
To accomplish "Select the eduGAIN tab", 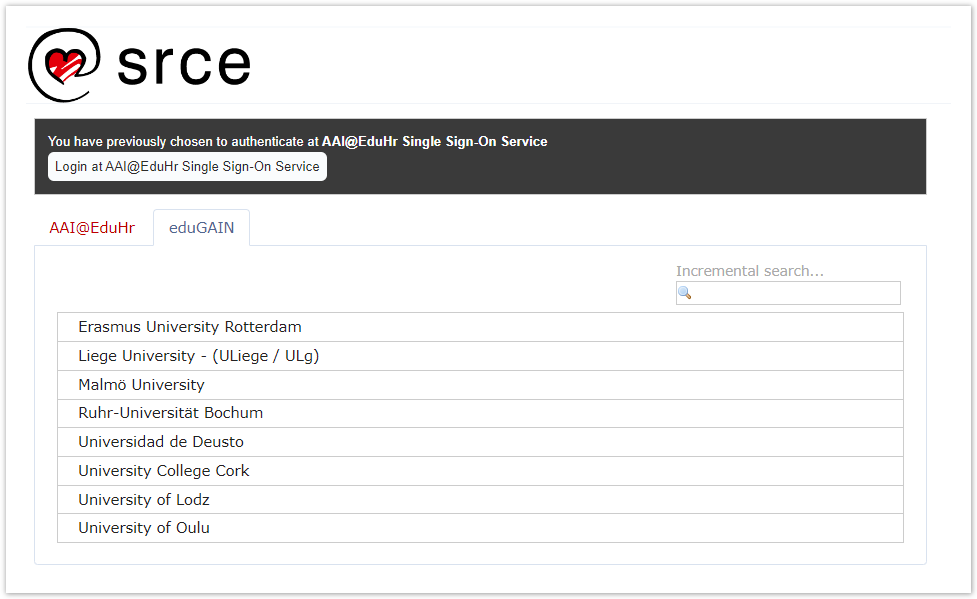I will (201, 228).
